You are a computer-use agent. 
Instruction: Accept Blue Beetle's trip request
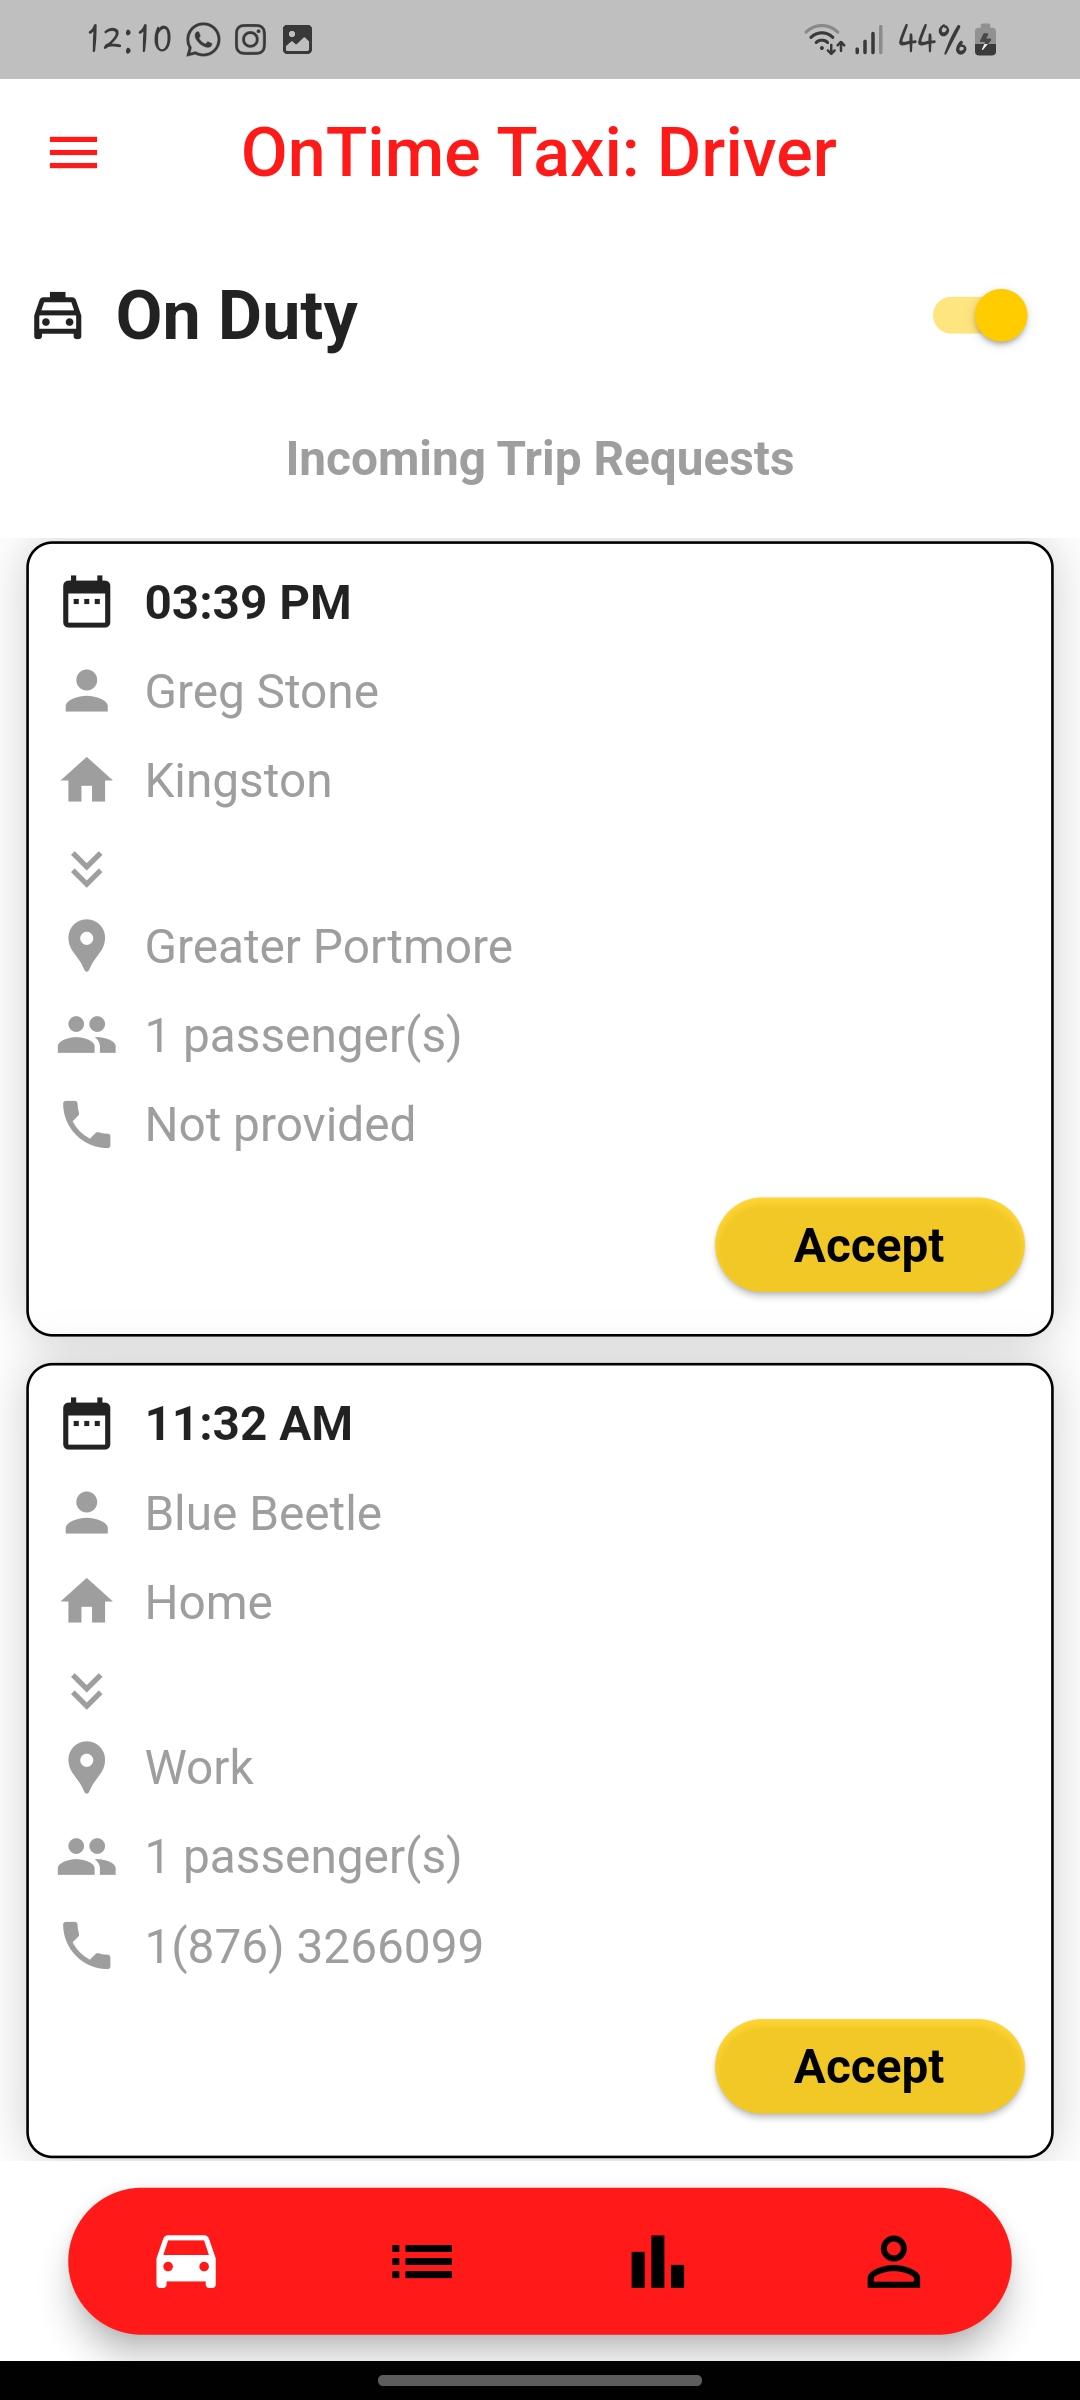pyautogui.click(x=869, y=2066)
